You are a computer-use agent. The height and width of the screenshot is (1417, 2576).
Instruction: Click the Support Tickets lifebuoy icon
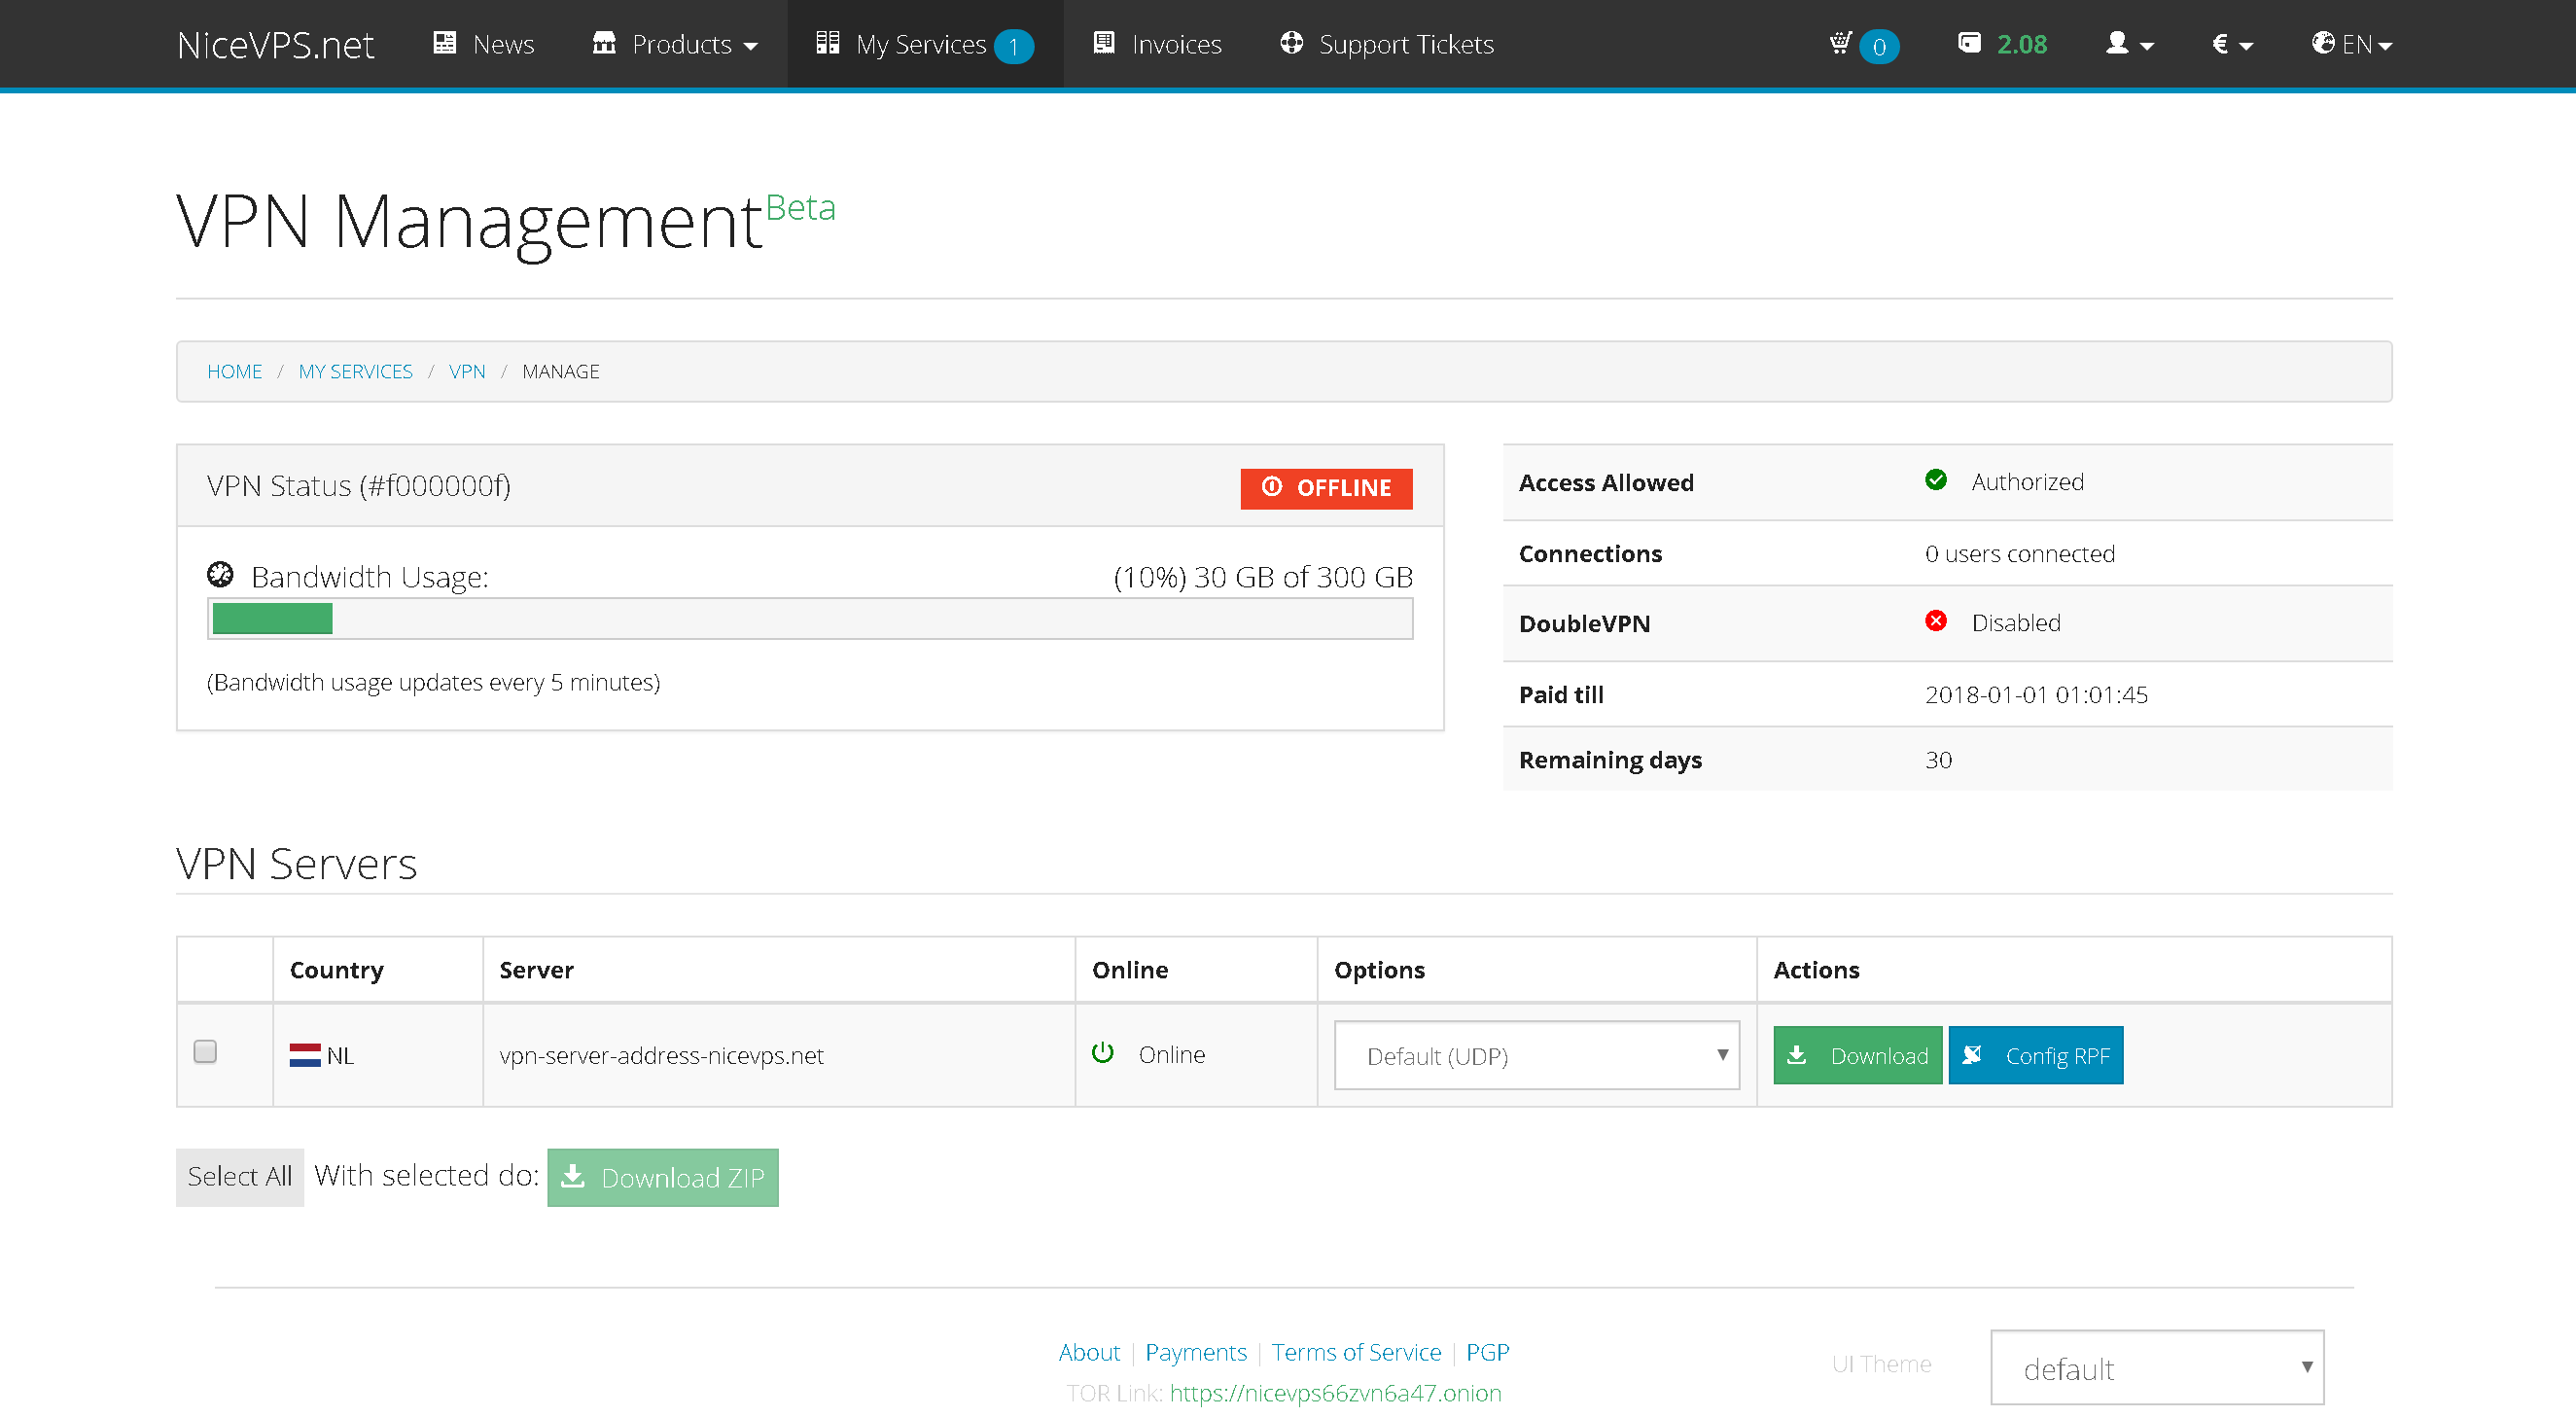(x=1291, y=44)
